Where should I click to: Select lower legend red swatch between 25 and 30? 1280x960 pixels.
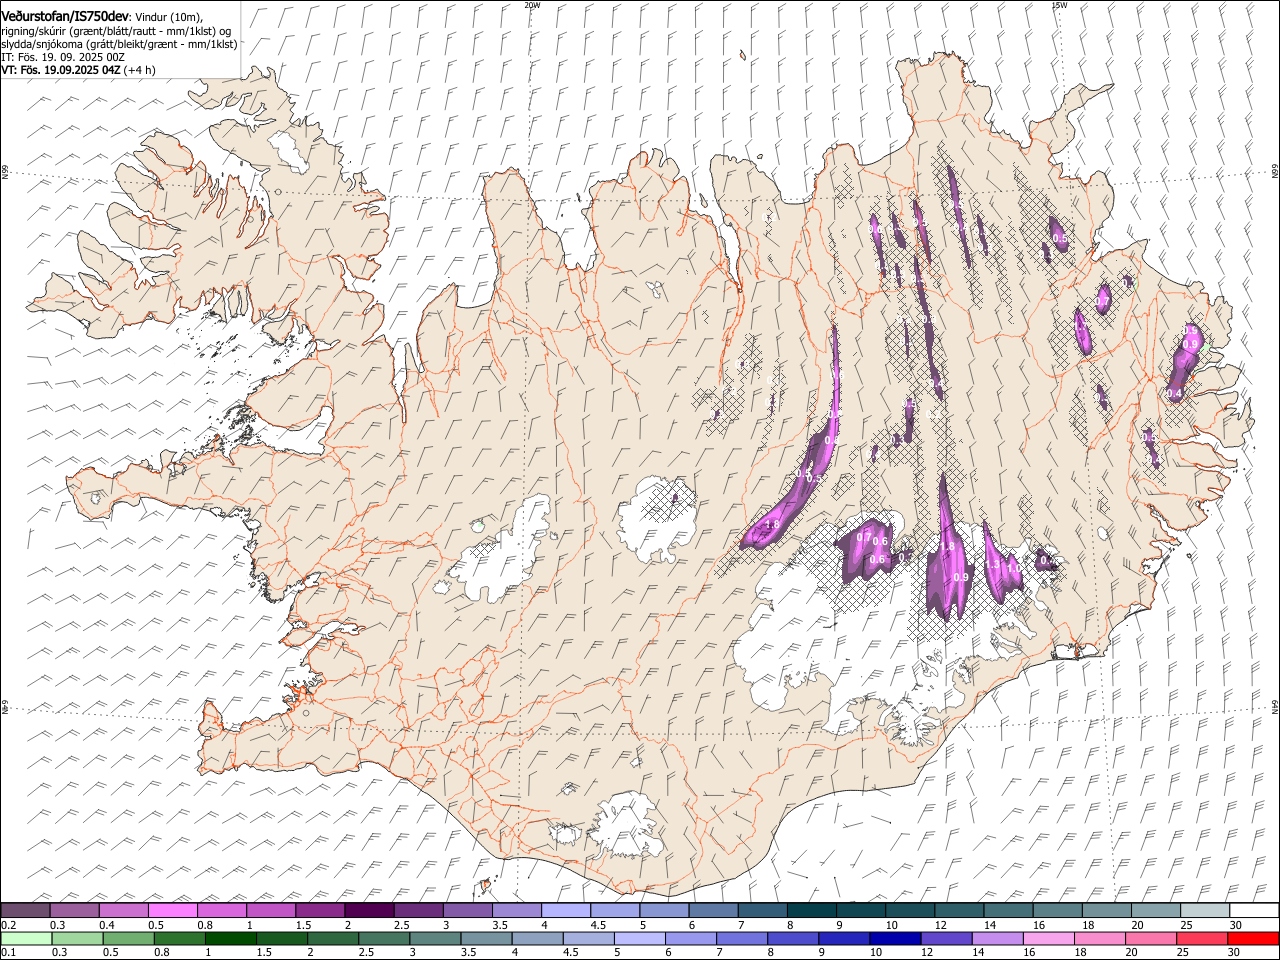click(1204, 938)
